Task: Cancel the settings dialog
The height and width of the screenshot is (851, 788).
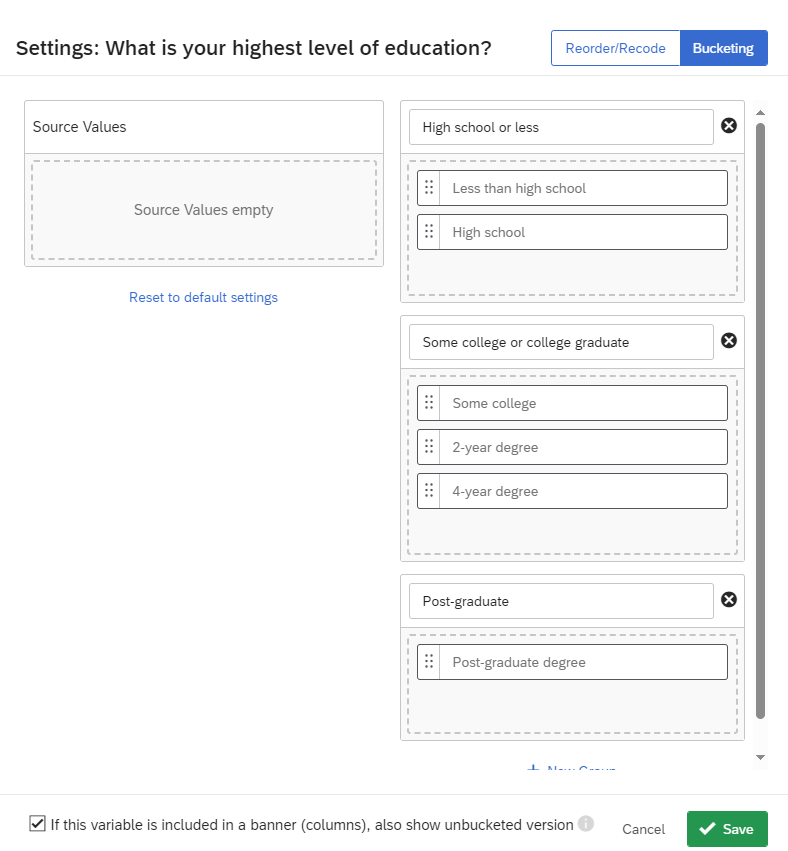Action: [643, 829]
